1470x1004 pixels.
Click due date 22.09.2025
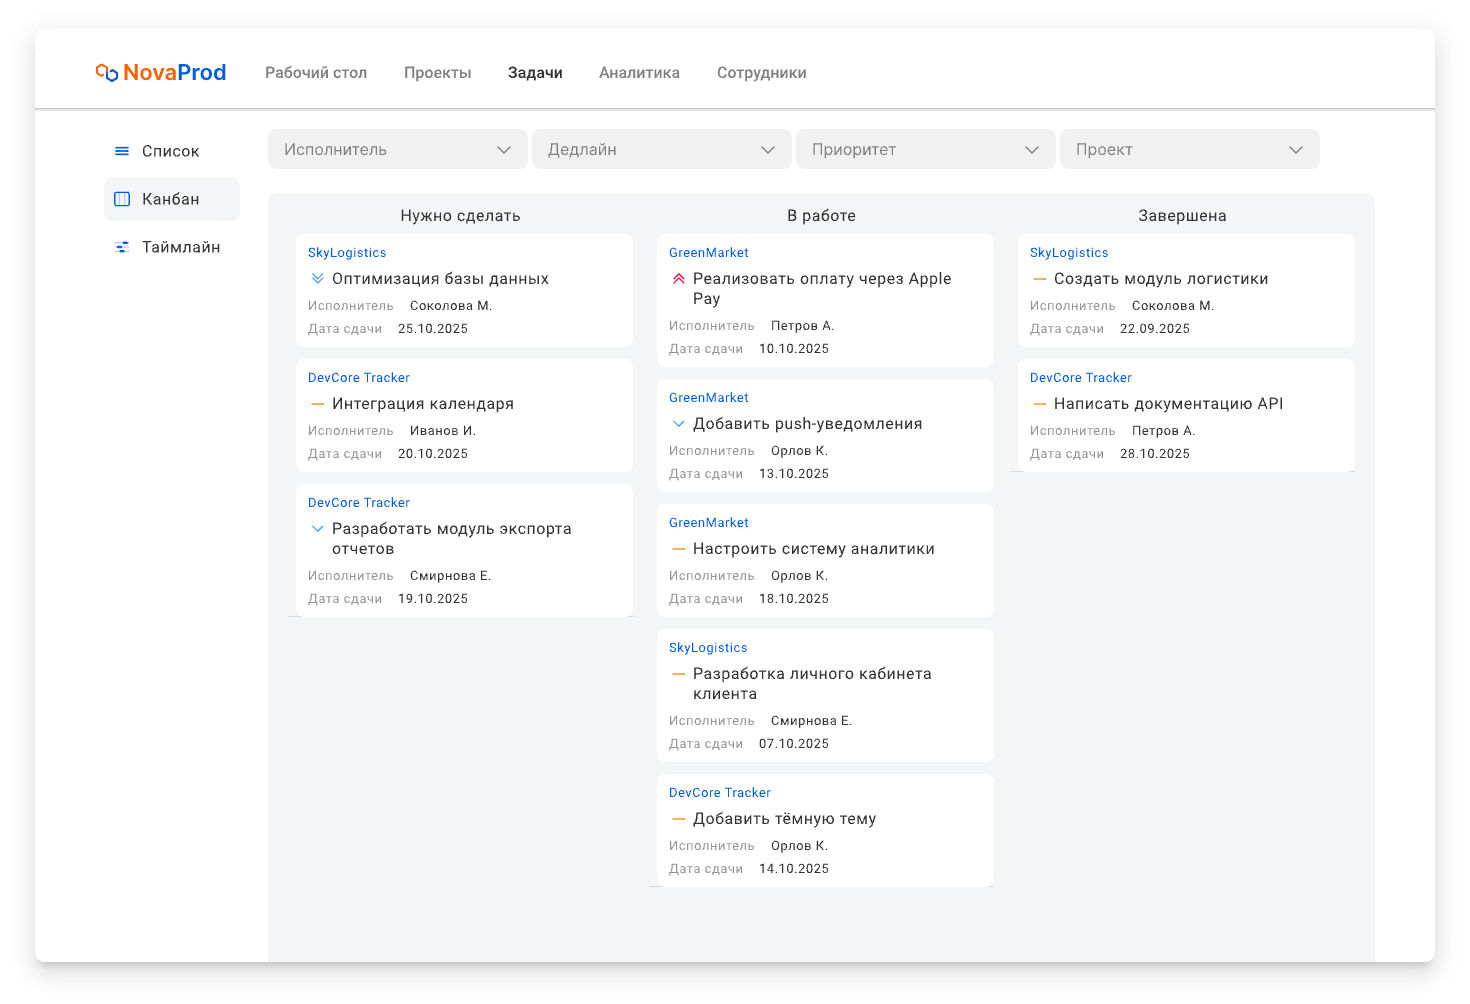tap(1155, 329)
